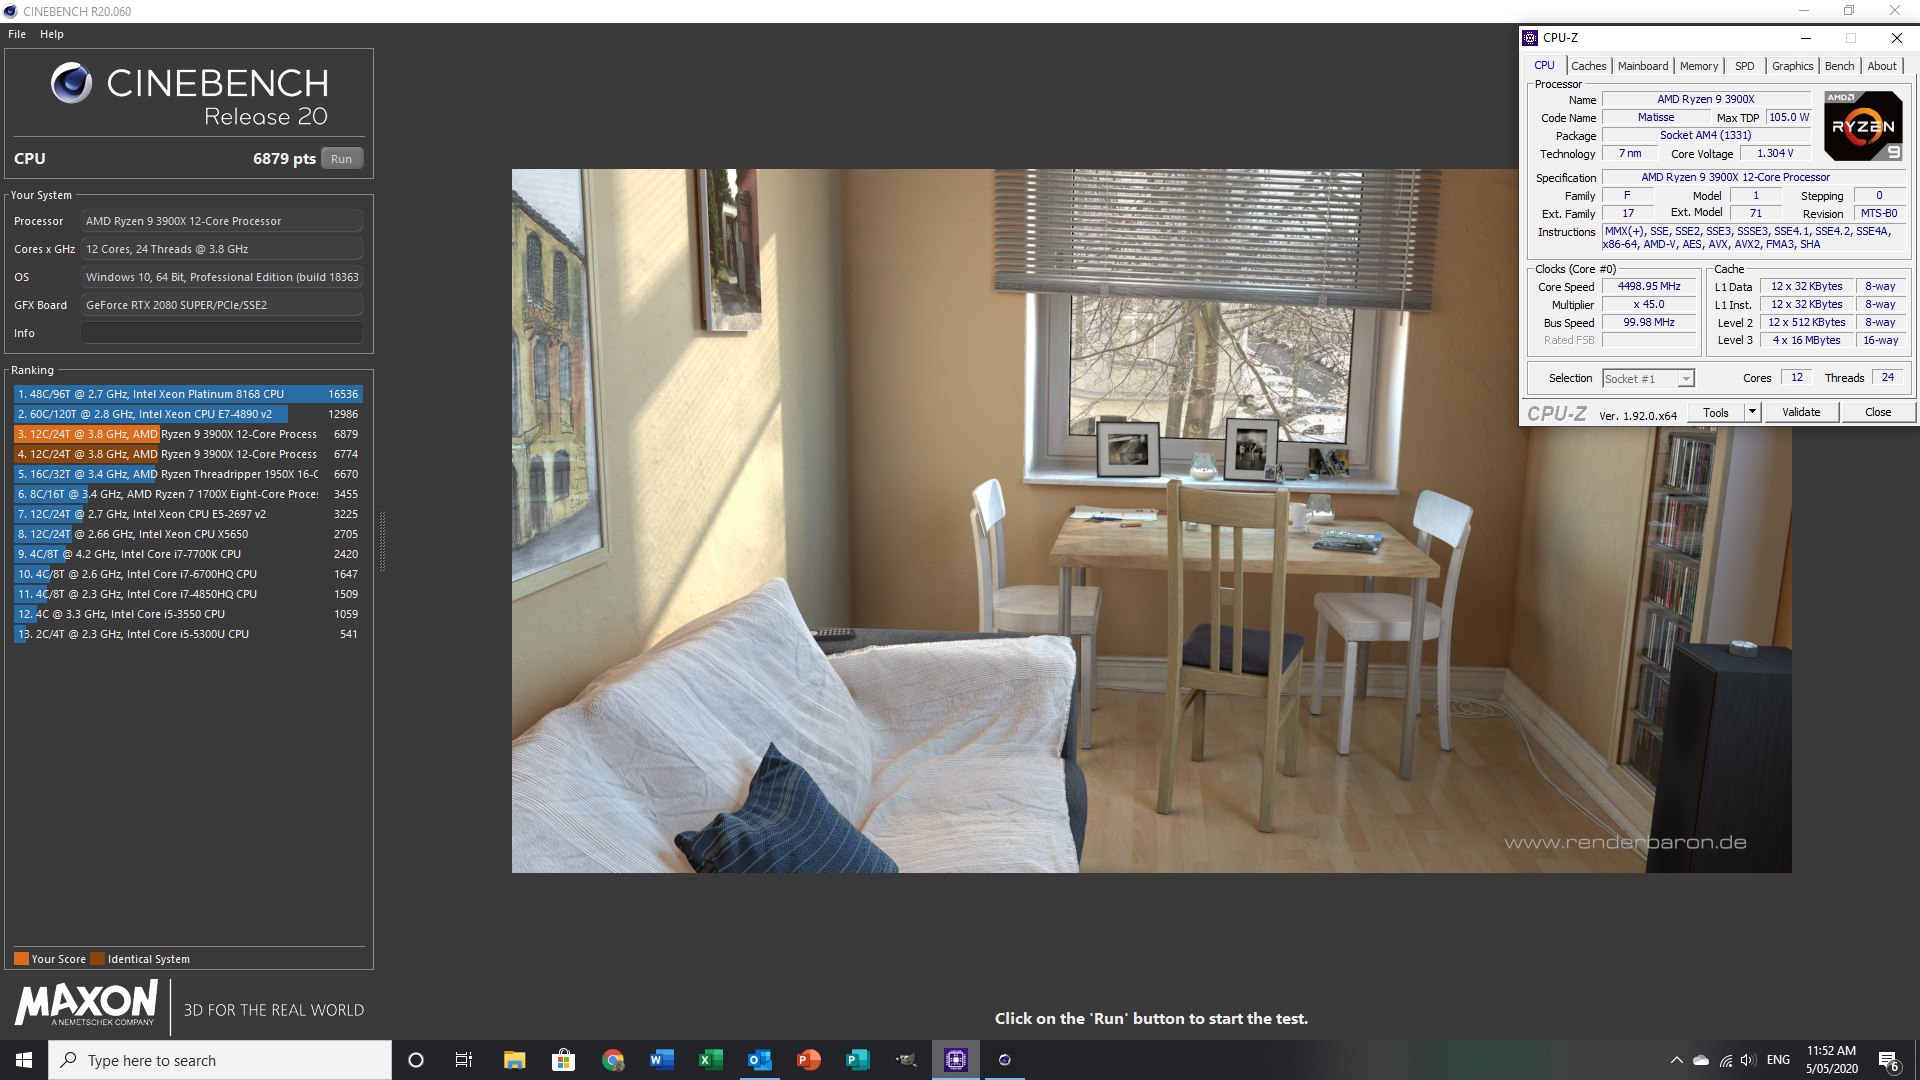This screenshot has width=1920, height=1080.
Task: Expand the Tools dropdown arrow in CPU-Z
Action: (1752, 412)
